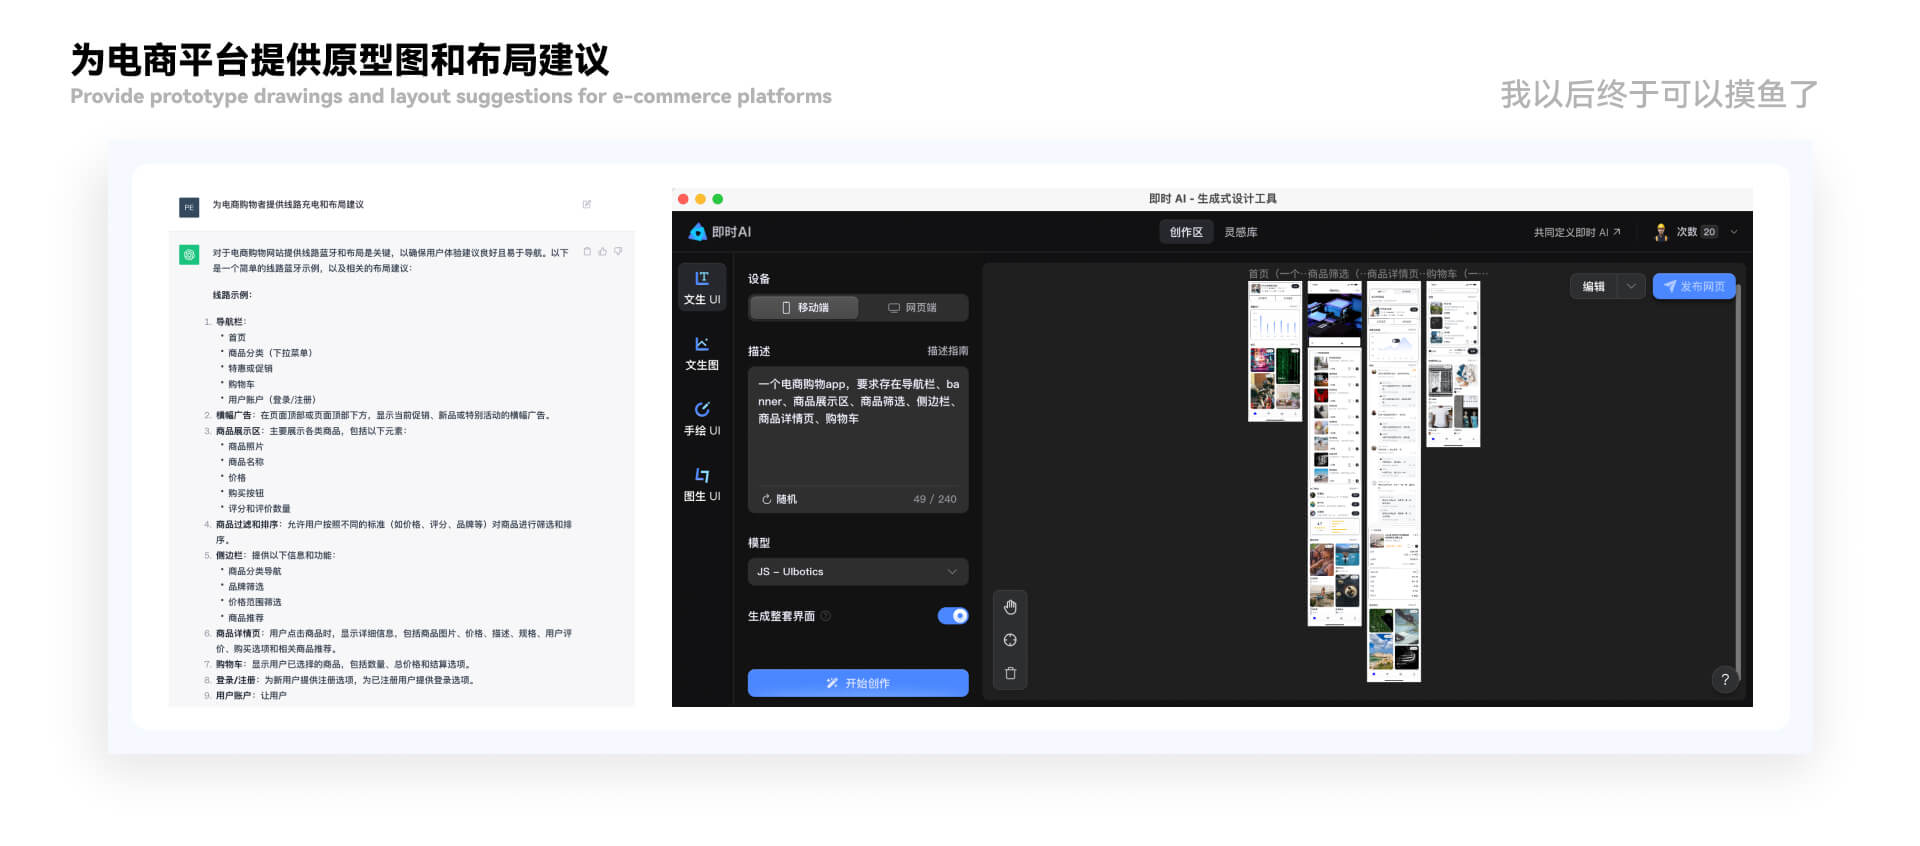
Task: Switch to the 灵感库 tab
Action: 1241,232
